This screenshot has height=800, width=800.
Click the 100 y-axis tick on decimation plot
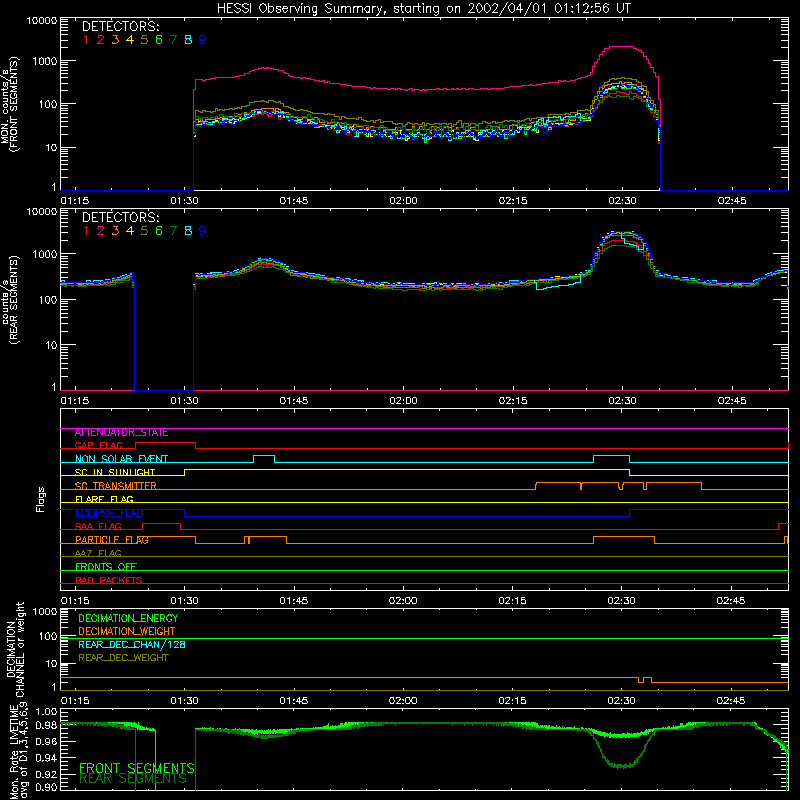pyautogui.click(x=49, y=637)
